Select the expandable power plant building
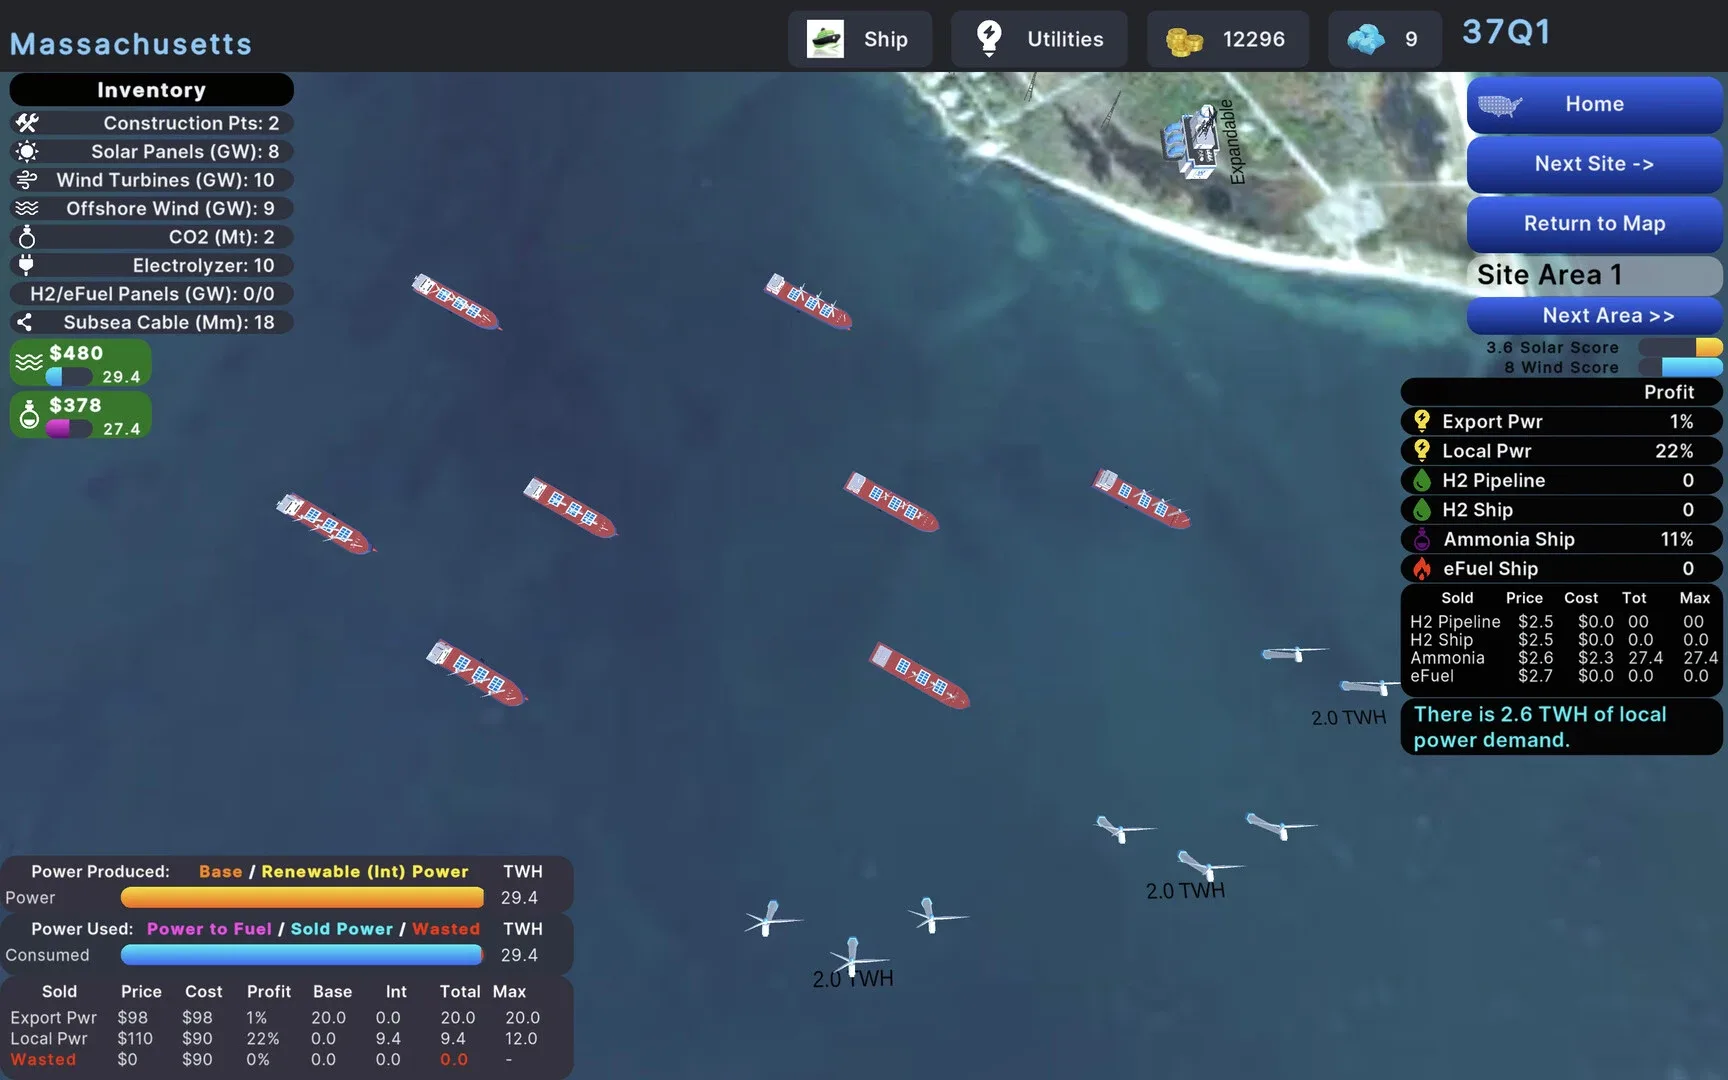This screenshot has height=1080, width=1728. tap(1192, 145)
